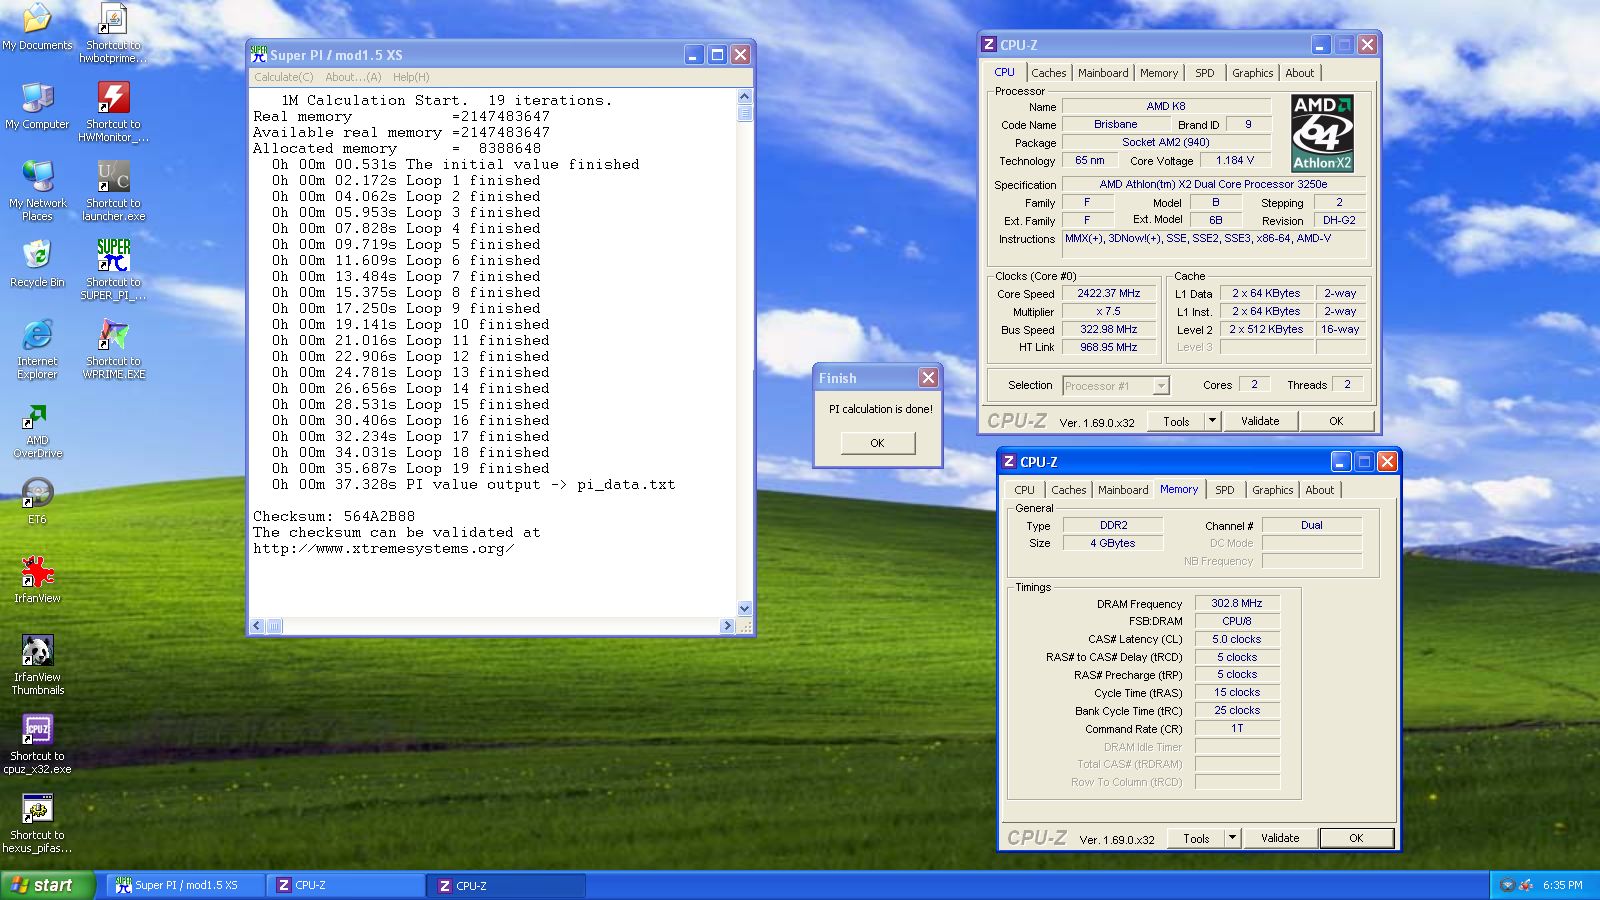Click Super PI horizontal scrollbar left arrow
This screenshot has width=1600, height=900.
point(257,626)
